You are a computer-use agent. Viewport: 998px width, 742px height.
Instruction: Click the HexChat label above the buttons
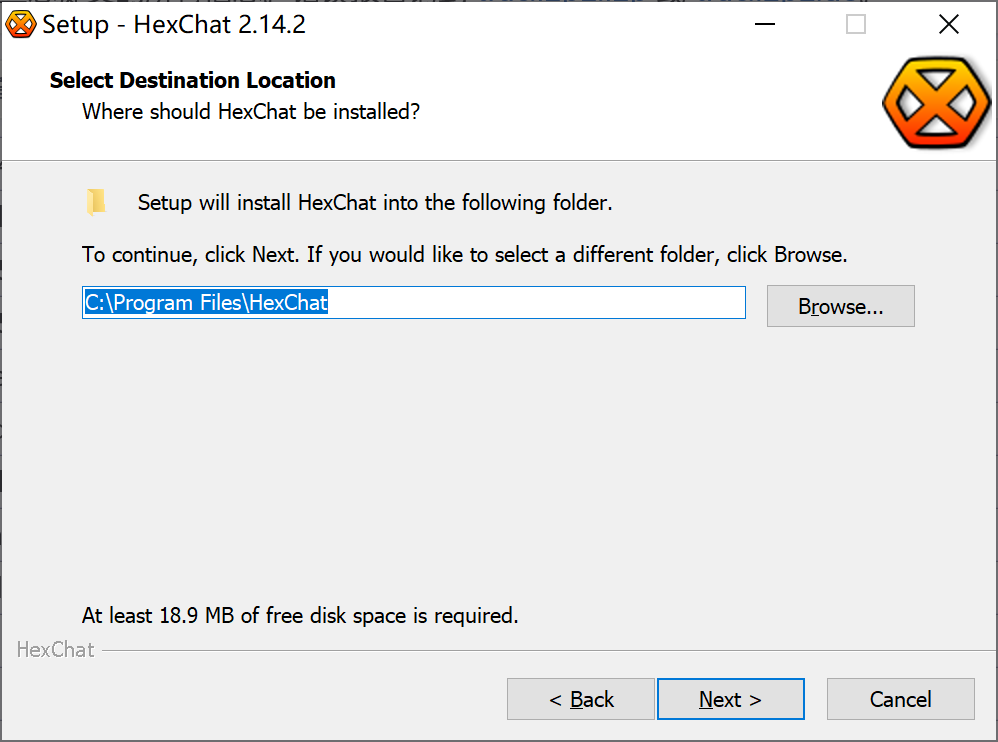pyautogui.click(x=56, y=650)
